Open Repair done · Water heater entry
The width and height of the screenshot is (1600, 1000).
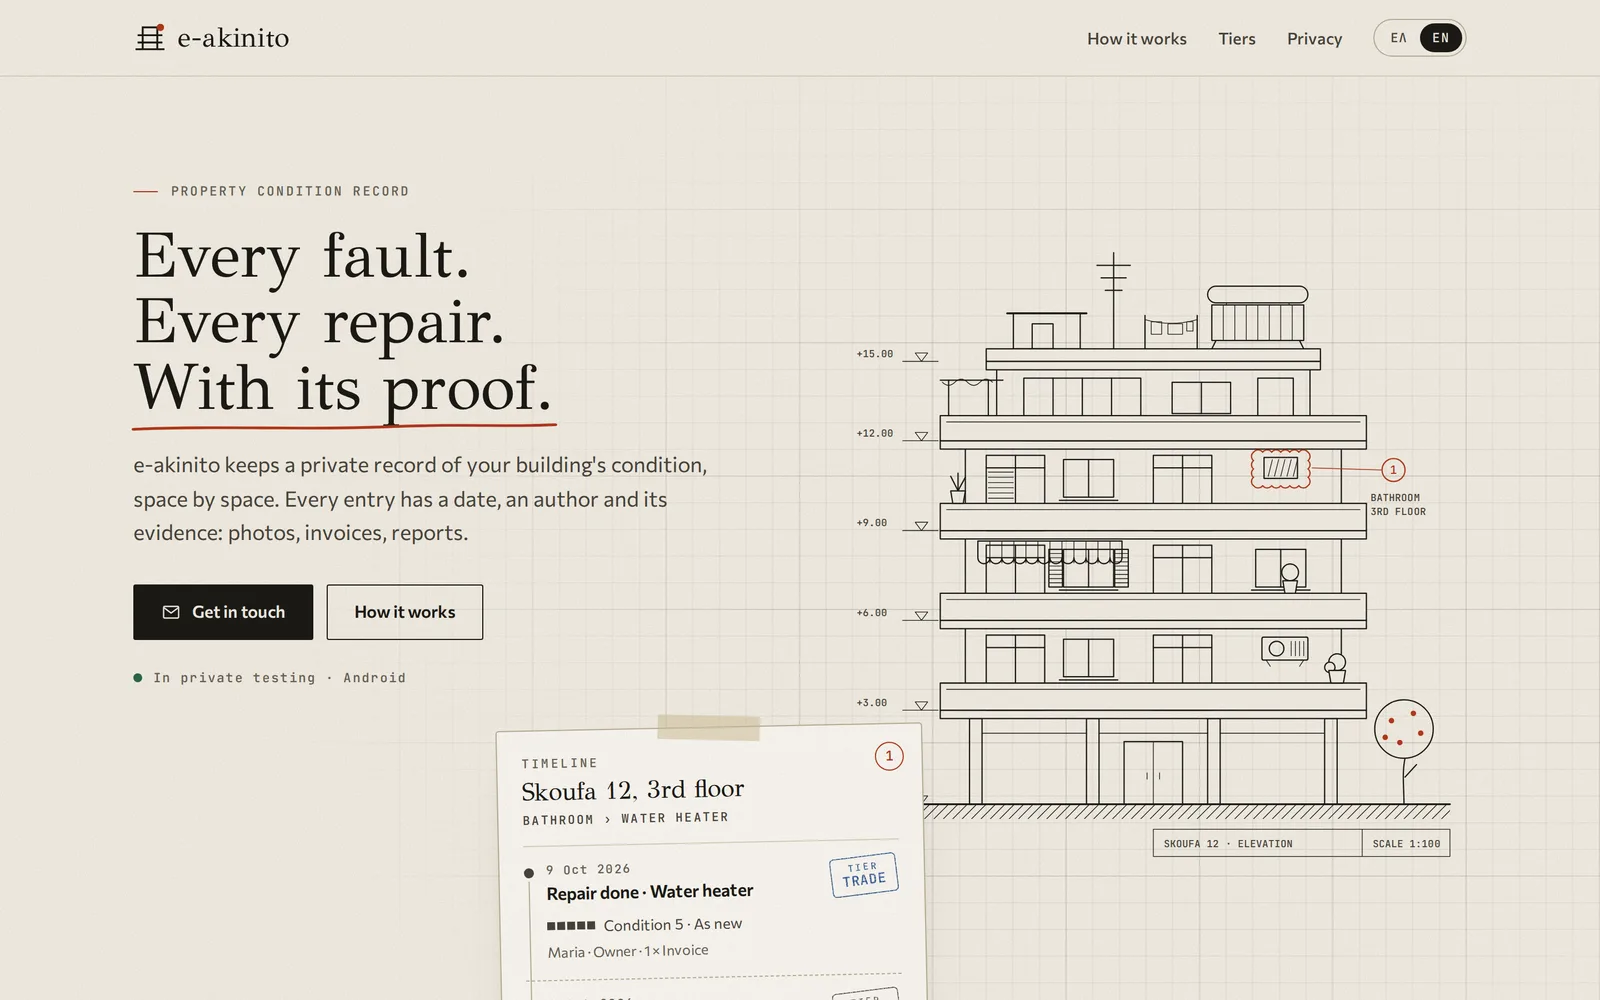pos(650,892)
